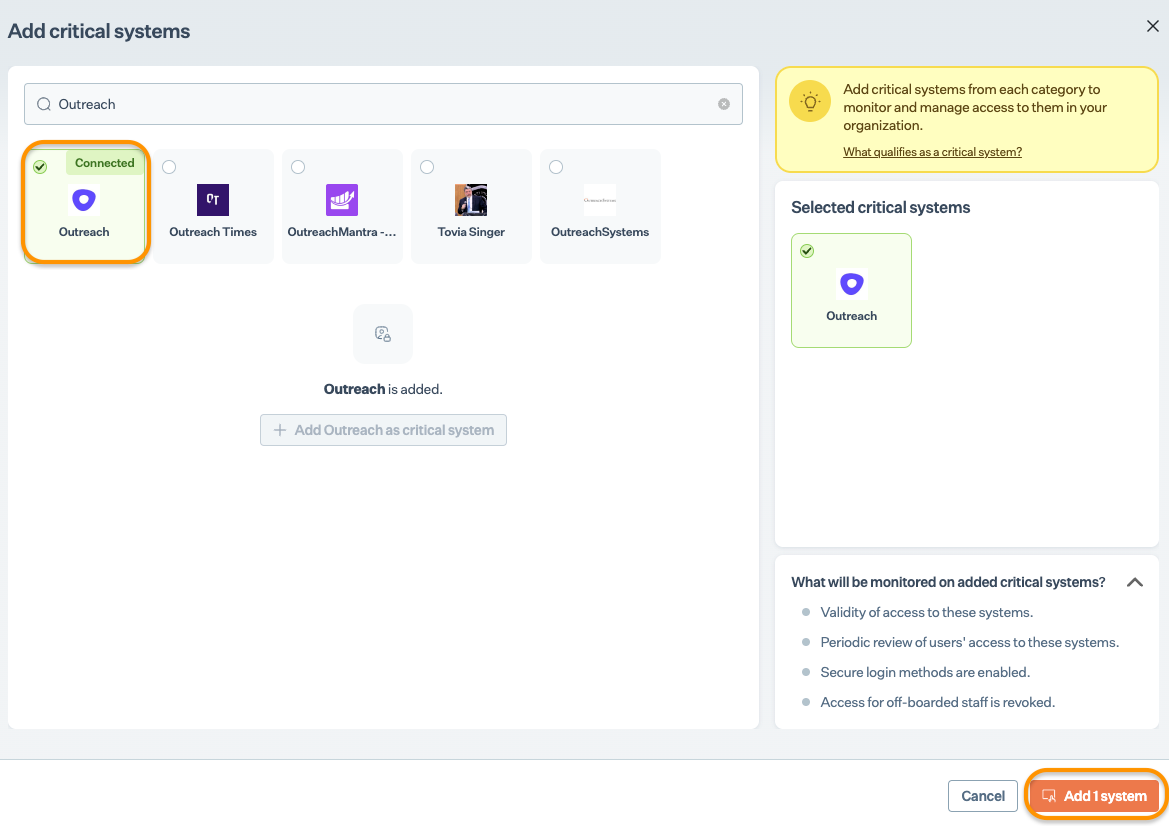Click the search magnifier icon
1169x826 pixels.
point(44,104)
